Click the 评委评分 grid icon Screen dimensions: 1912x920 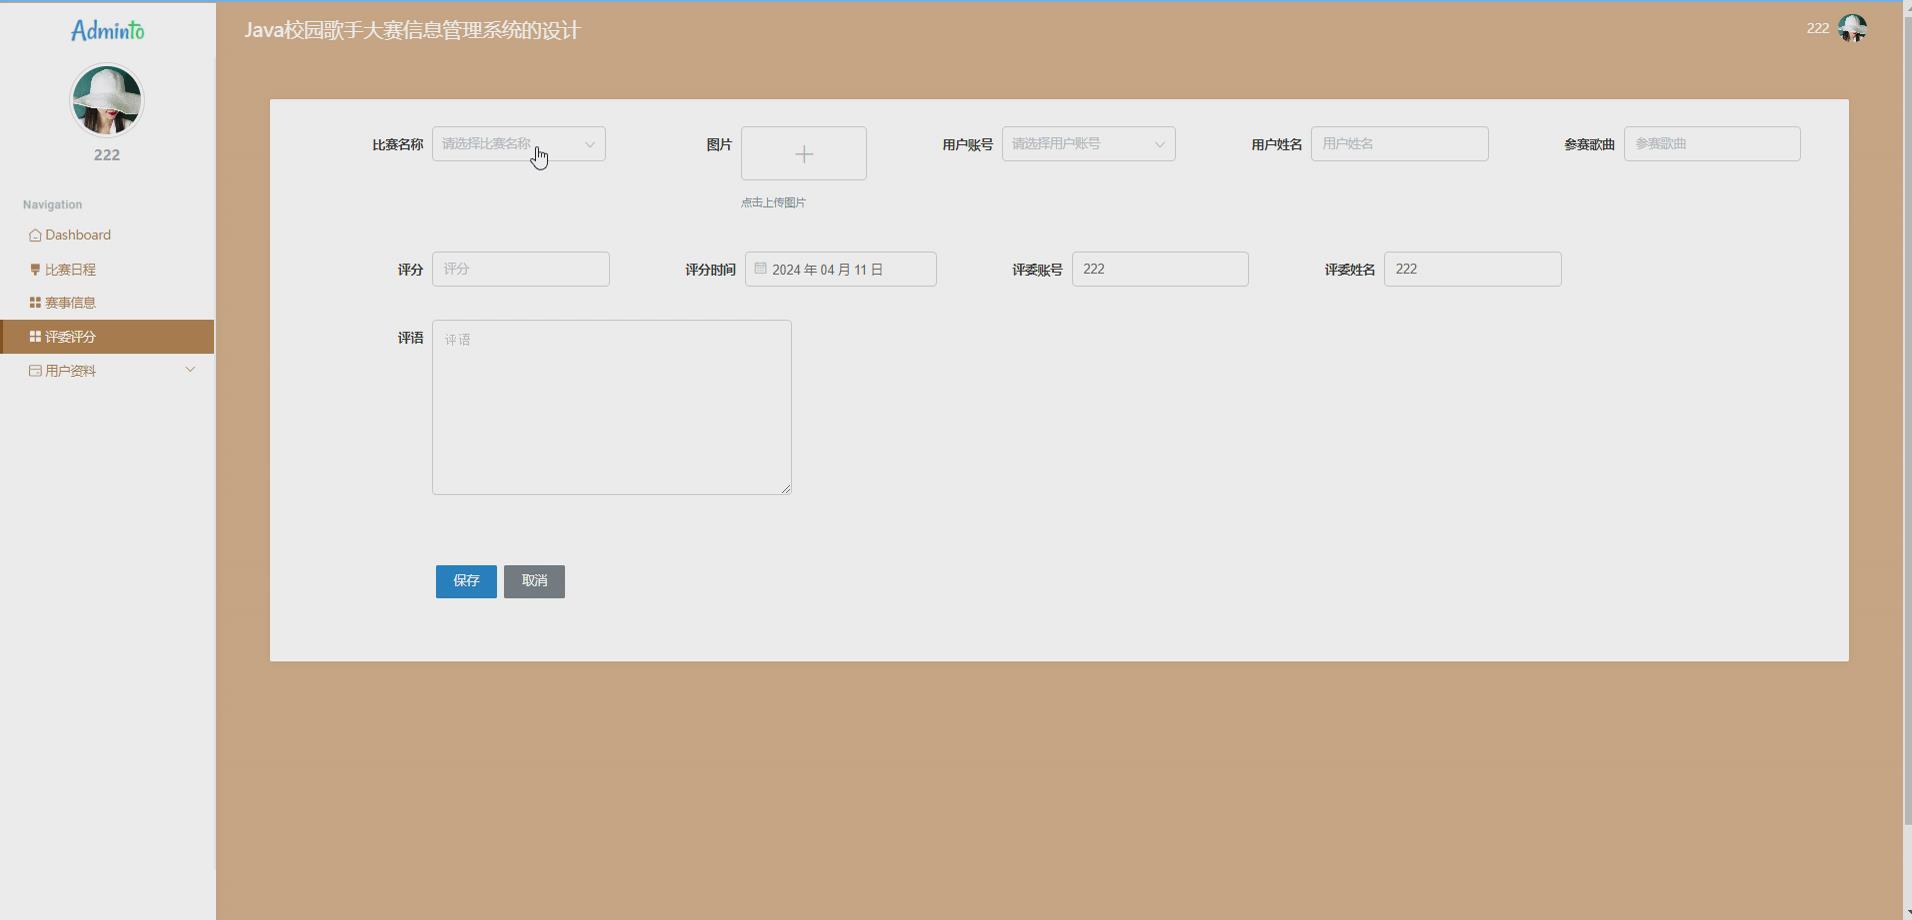35,337
